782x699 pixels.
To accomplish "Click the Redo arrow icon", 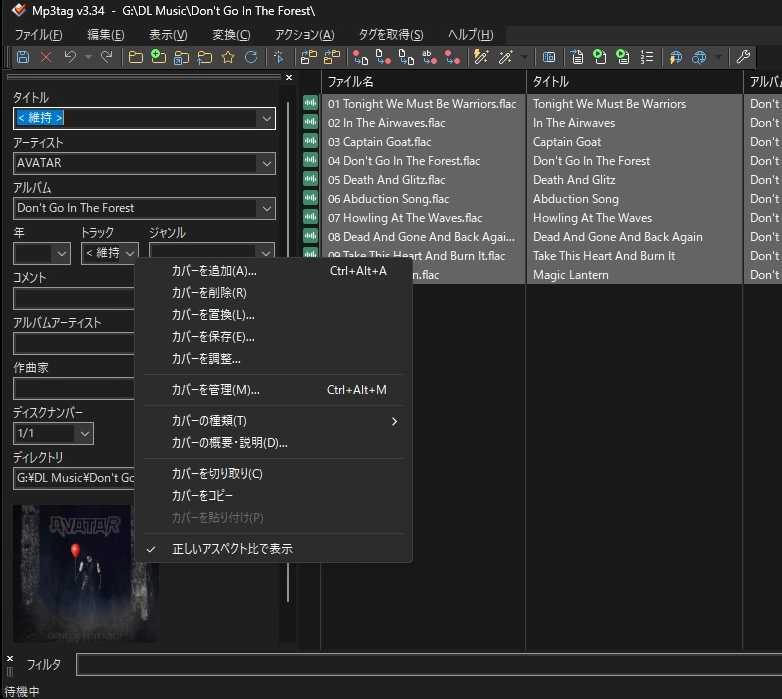I will pyautogui.click(x=107, y=57).
